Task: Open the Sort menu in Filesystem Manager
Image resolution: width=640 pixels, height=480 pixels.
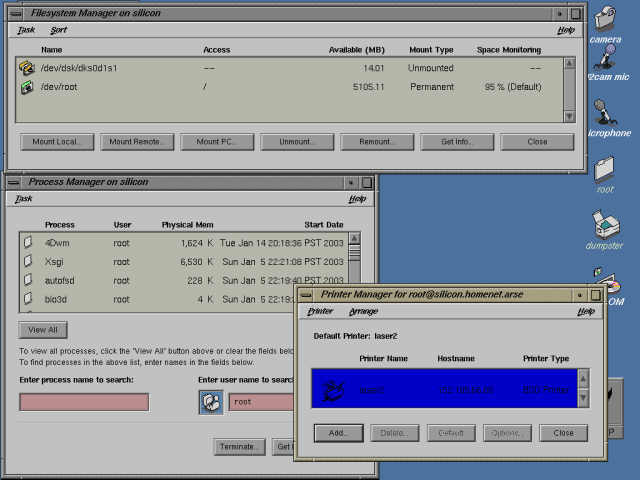Action: [59, 30]
